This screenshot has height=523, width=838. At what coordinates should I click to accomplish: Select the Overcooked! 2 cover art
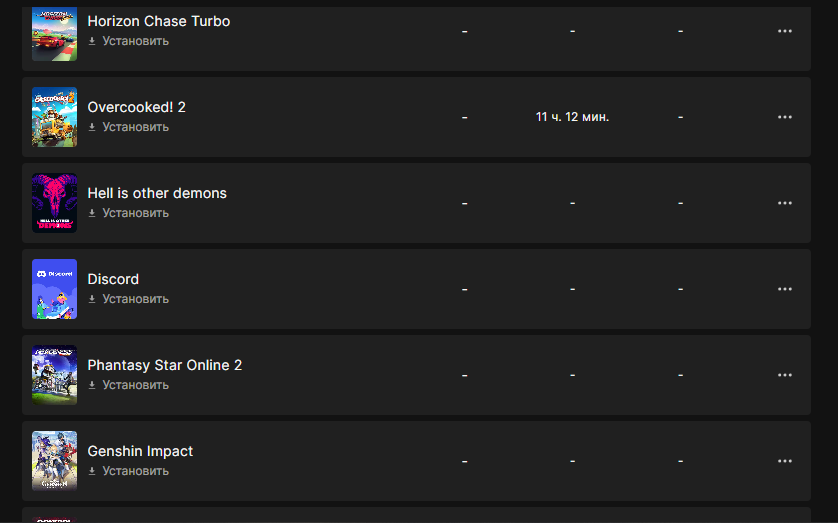[55, 117]
